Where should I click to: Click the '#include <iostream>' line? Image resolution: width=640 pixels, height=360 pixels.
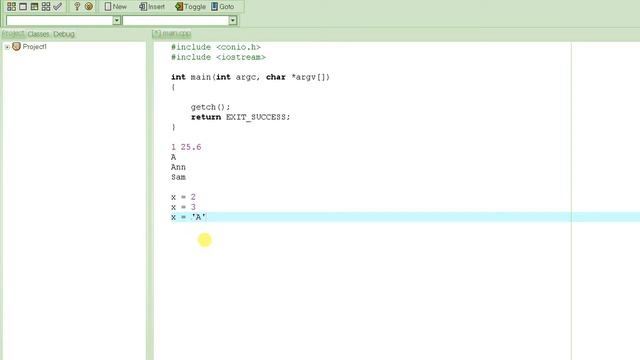(x=218, y=57)
